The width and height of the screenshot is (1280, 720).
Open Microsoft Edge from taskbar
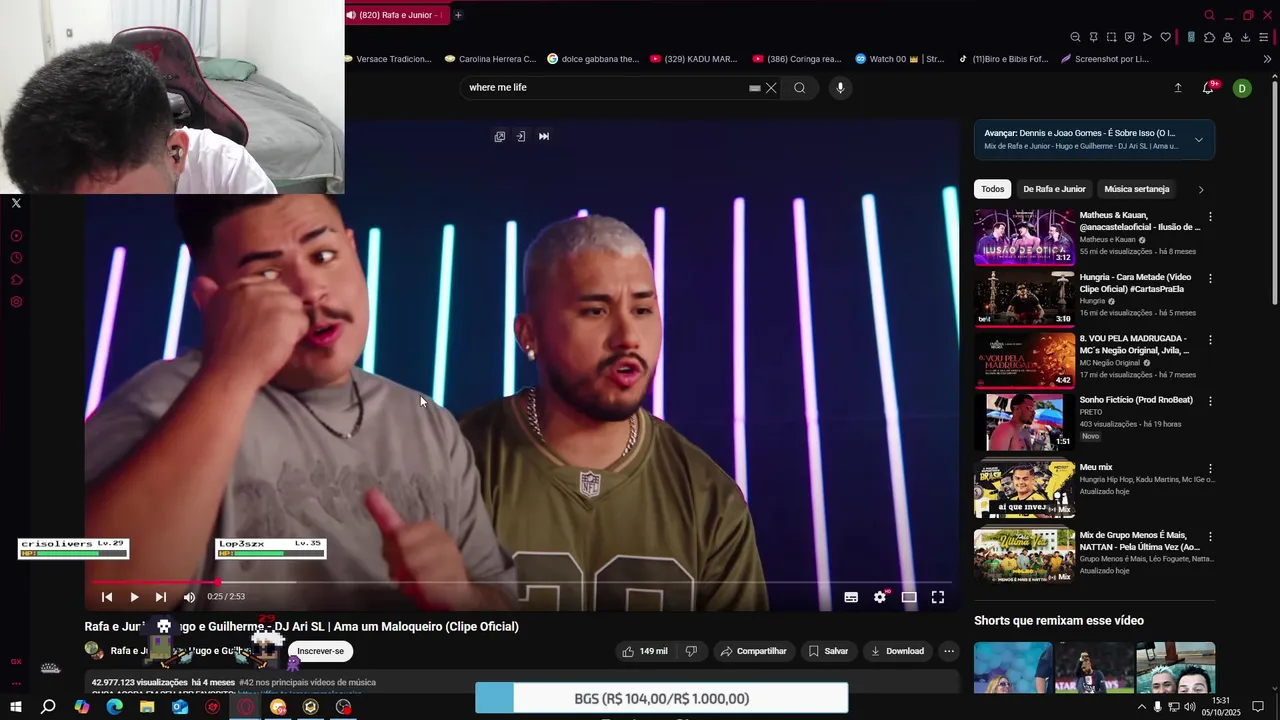[114, 707]
